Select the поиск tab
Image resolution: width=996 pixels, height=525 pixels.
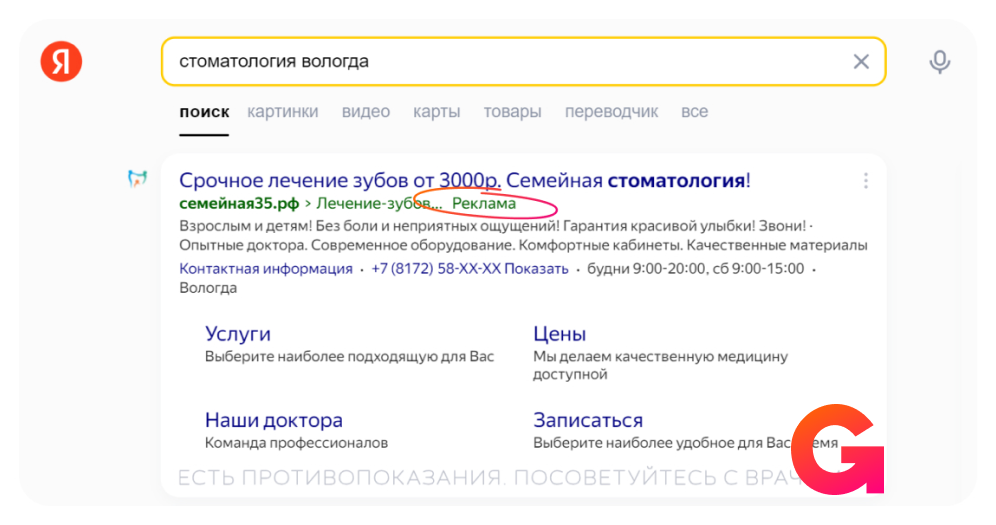click(204, 112)
